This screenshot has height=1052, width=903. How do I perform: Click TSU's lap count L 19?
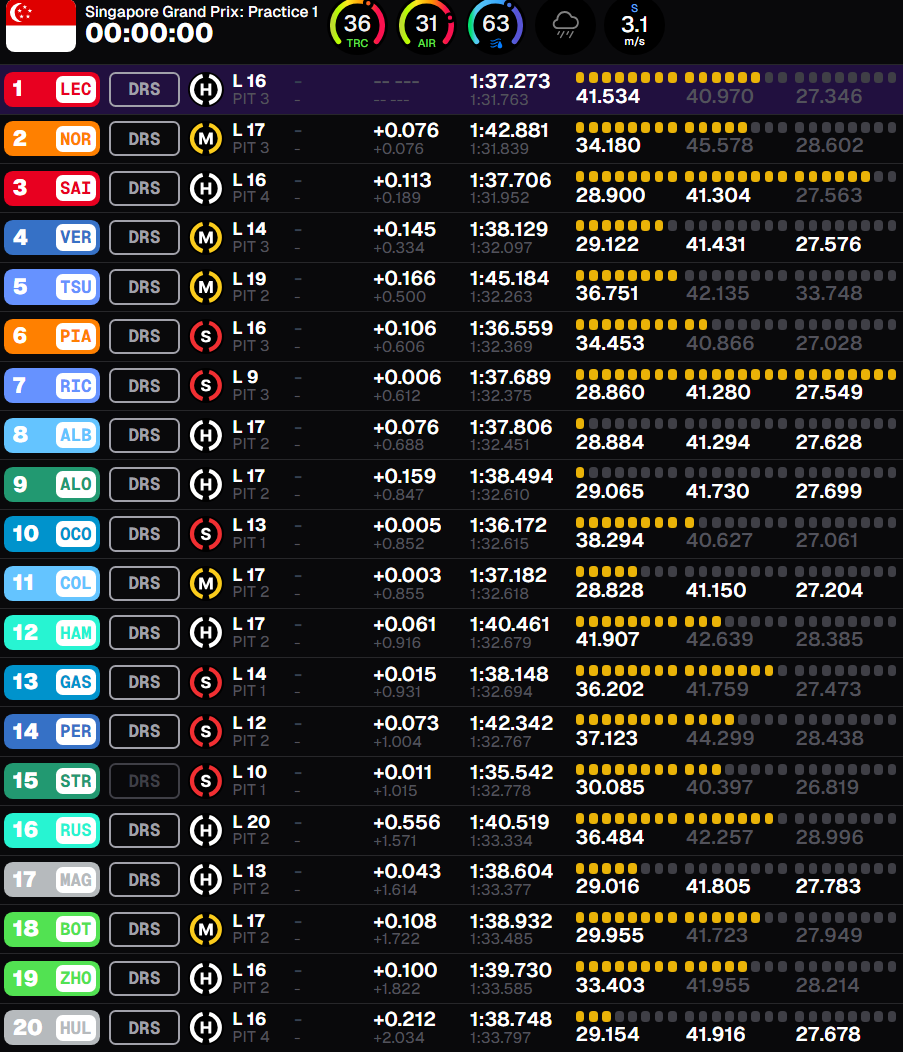[x=250, y=278]
